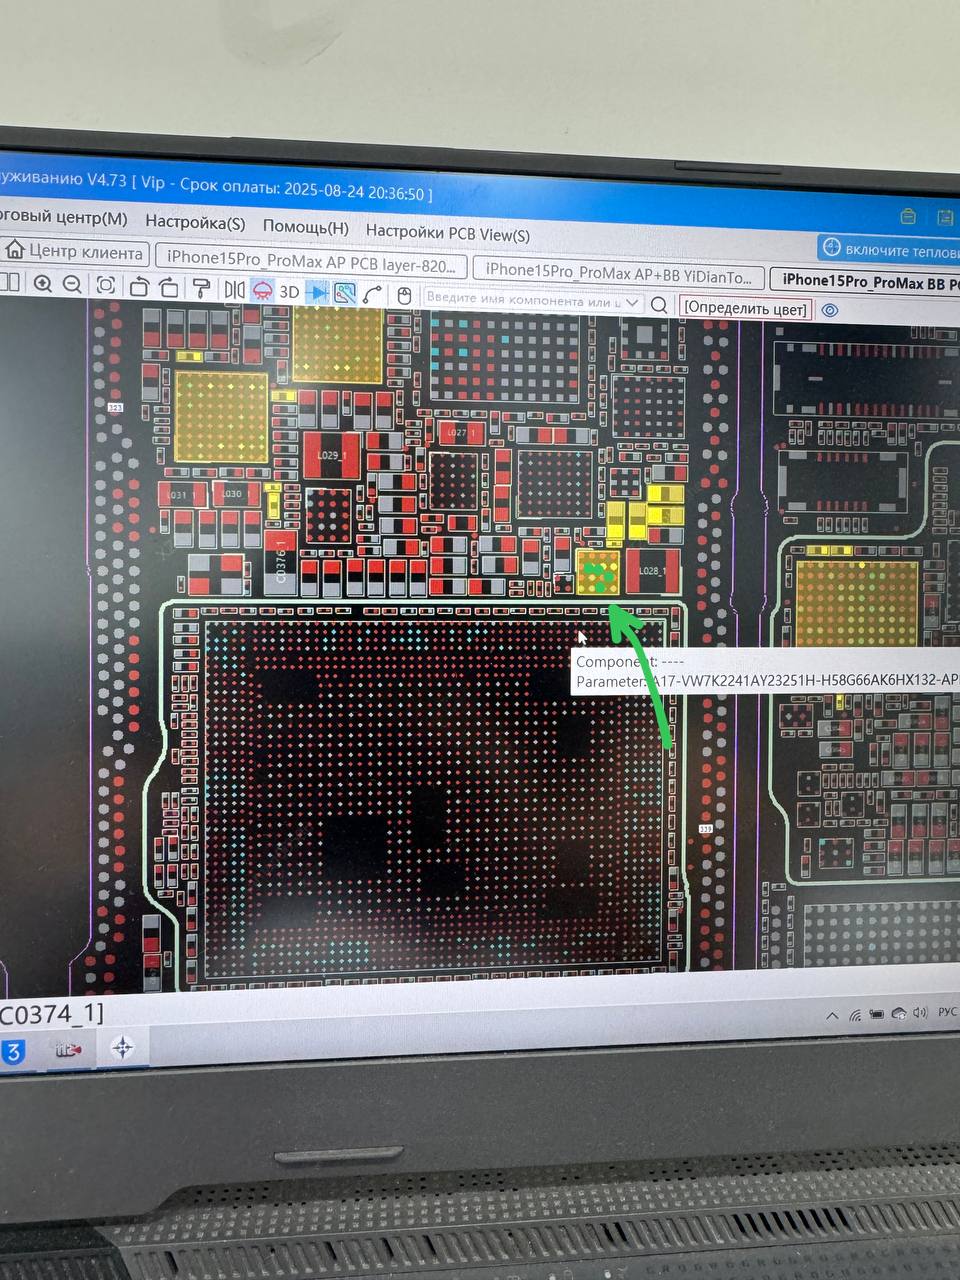The image size is (960, 1280).
Task: Expand the component name dropdown arrow
Action: (x=632, y=303)
